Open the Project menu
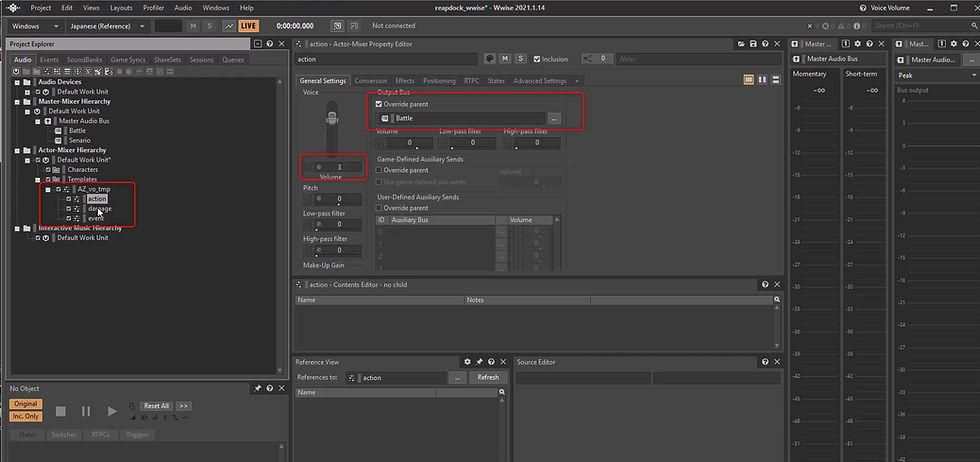Screen dimensions: 980x462 coord(41,8)
